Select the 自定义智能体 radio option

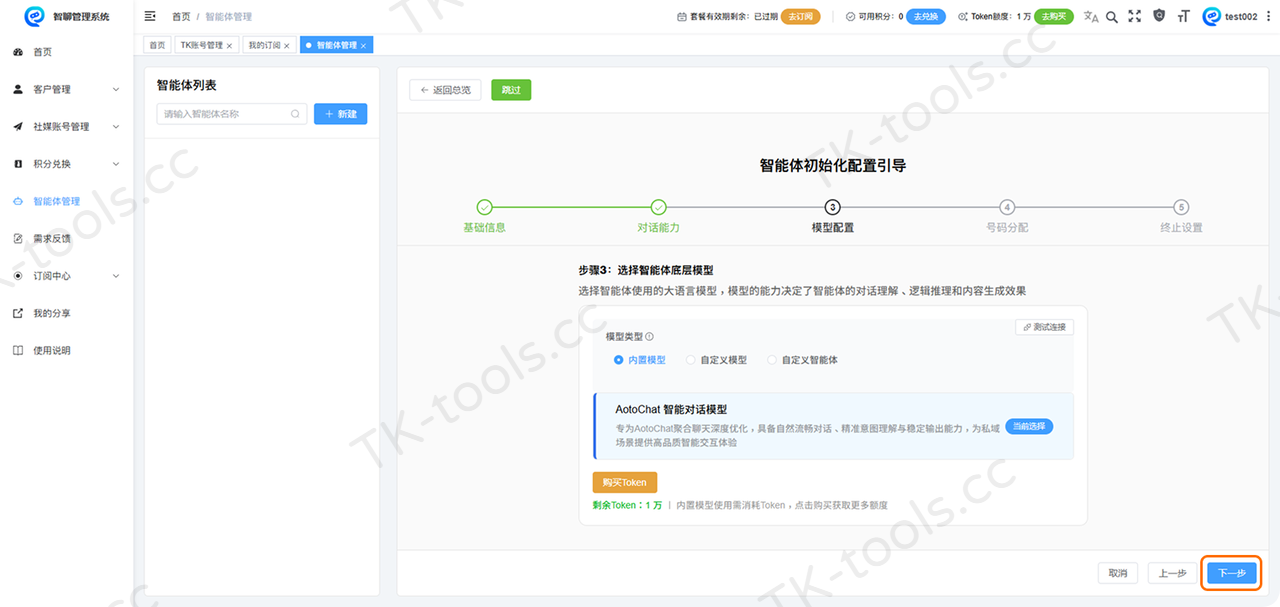coord(802,360)
